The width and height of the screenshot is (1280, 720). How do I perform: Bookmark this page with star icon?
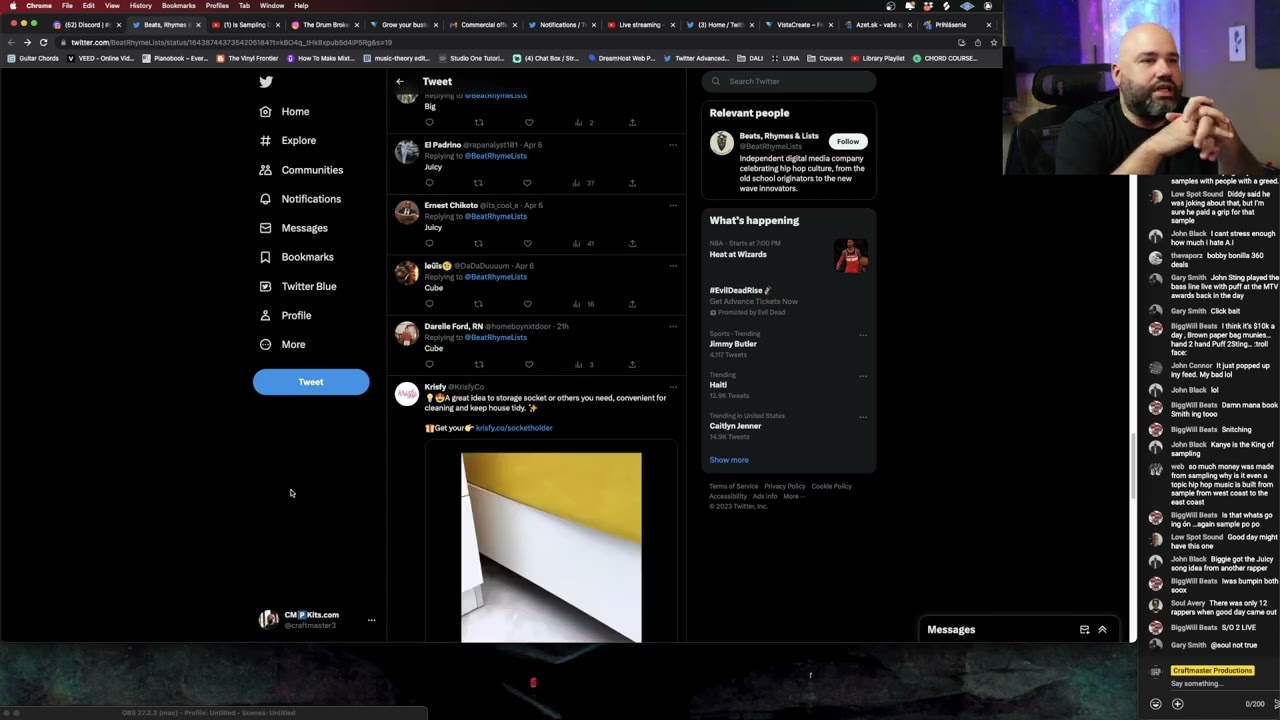[993, 42]
